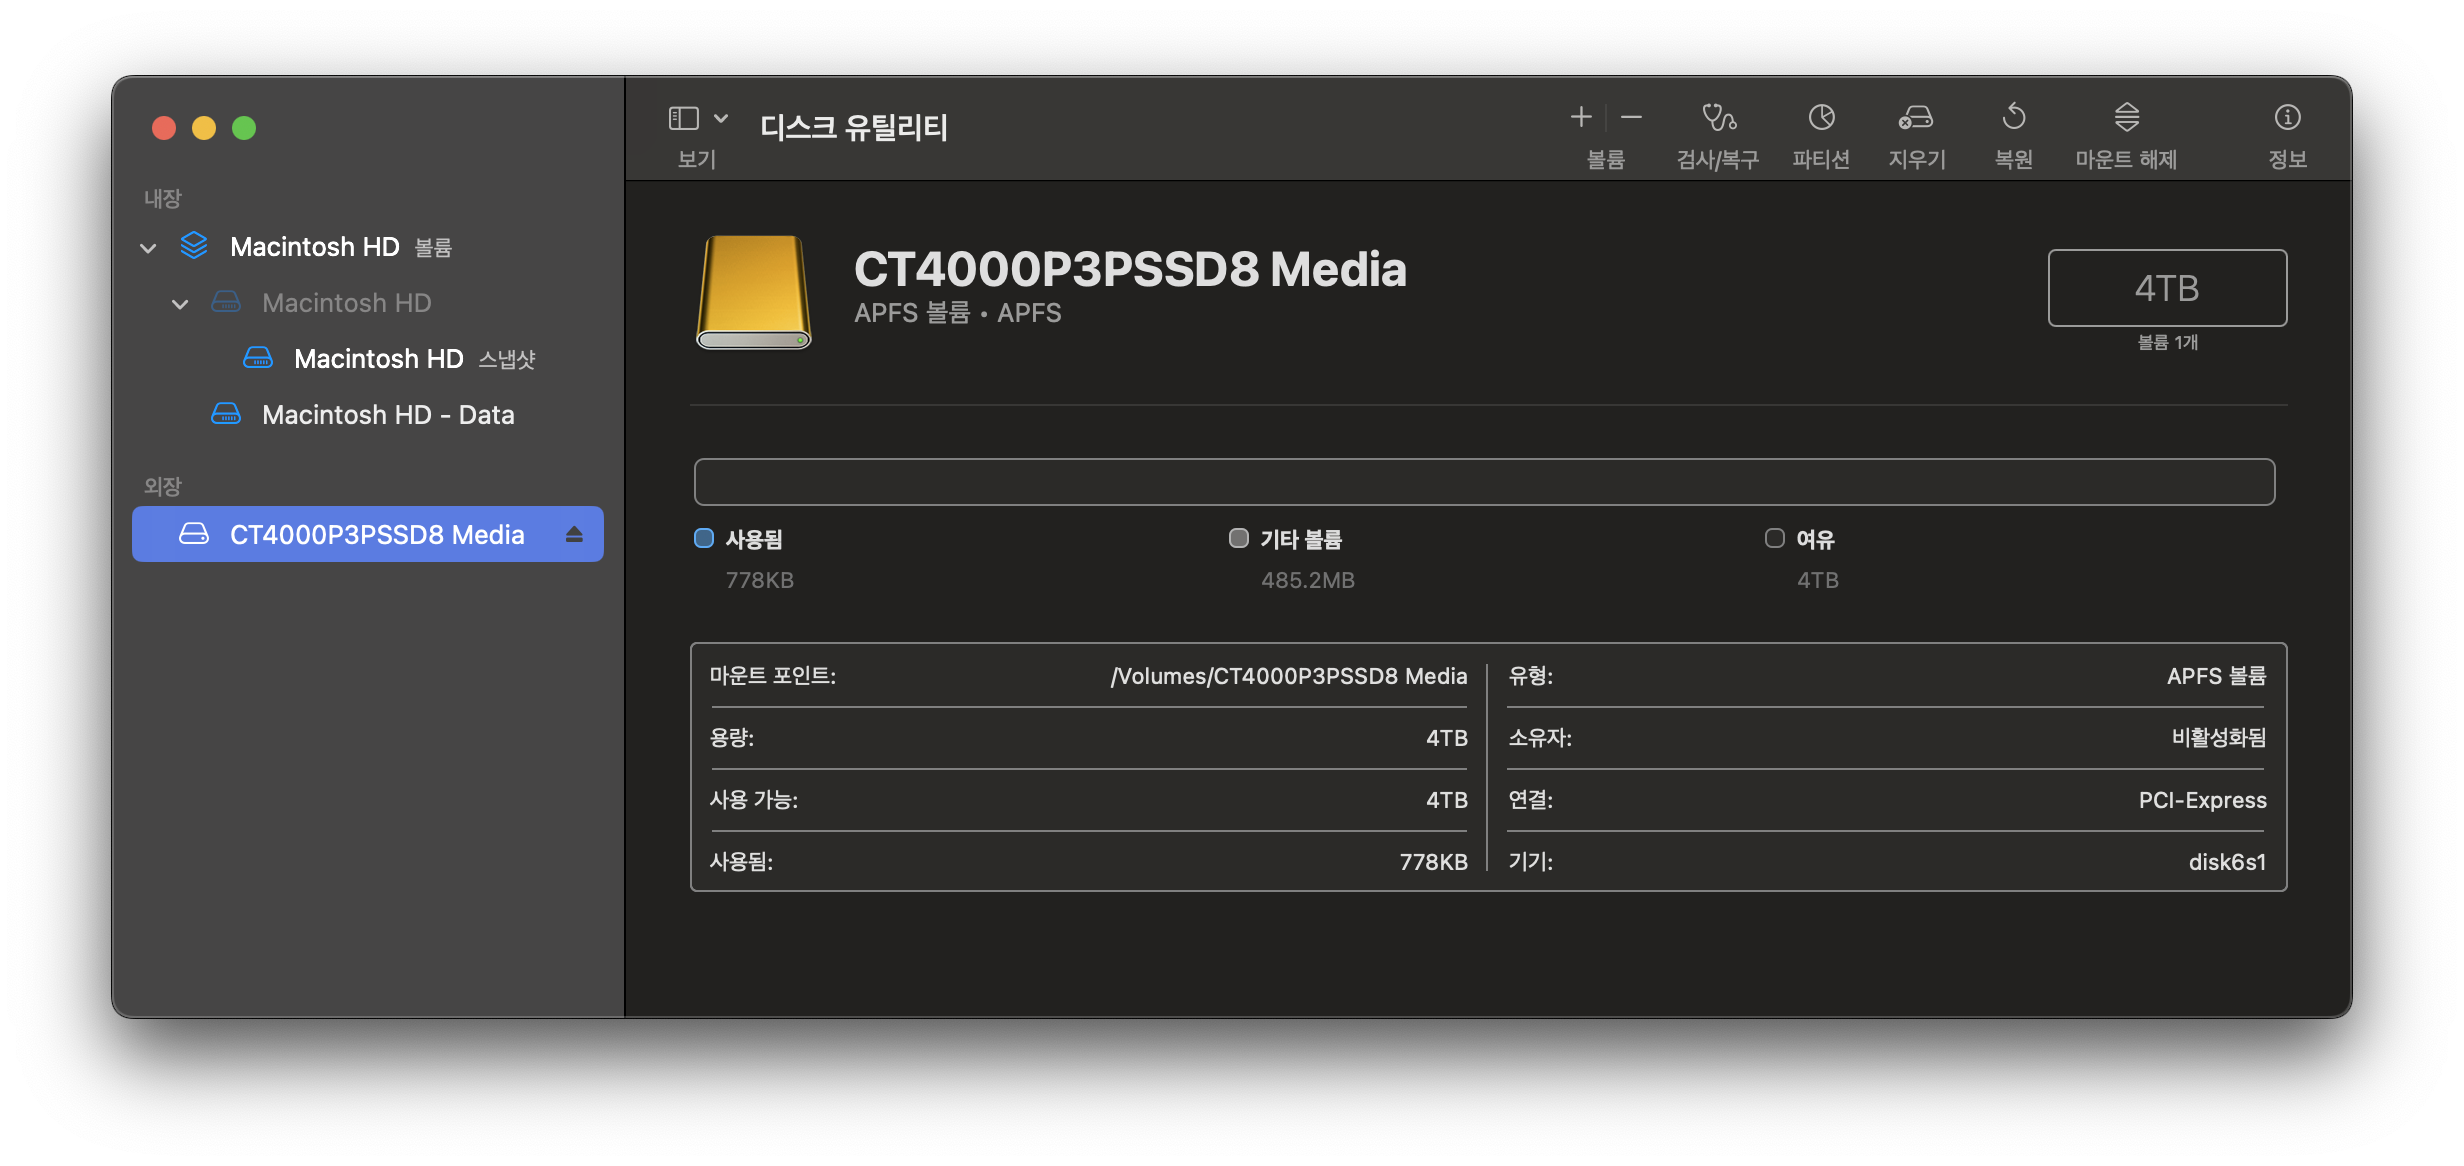The image size is (2464, 1166).
Task: Collapse the dimmed Macintosh HD subtree
Action: (181, 304)
